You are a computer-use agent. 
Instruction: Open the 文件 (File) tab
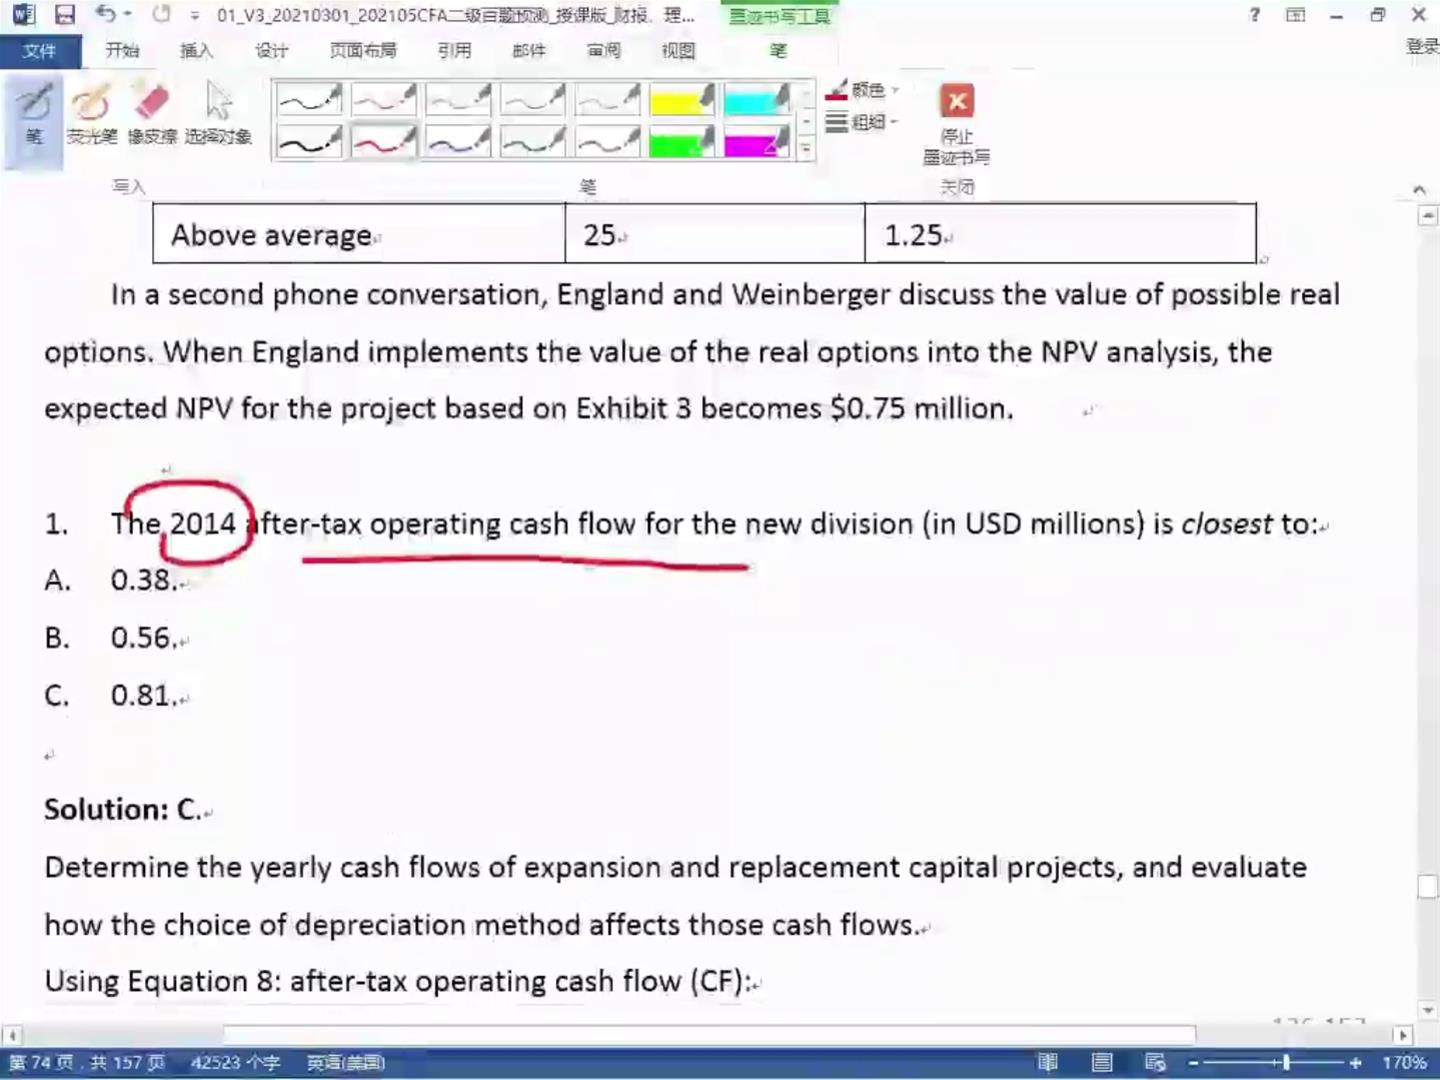[39, 50]
